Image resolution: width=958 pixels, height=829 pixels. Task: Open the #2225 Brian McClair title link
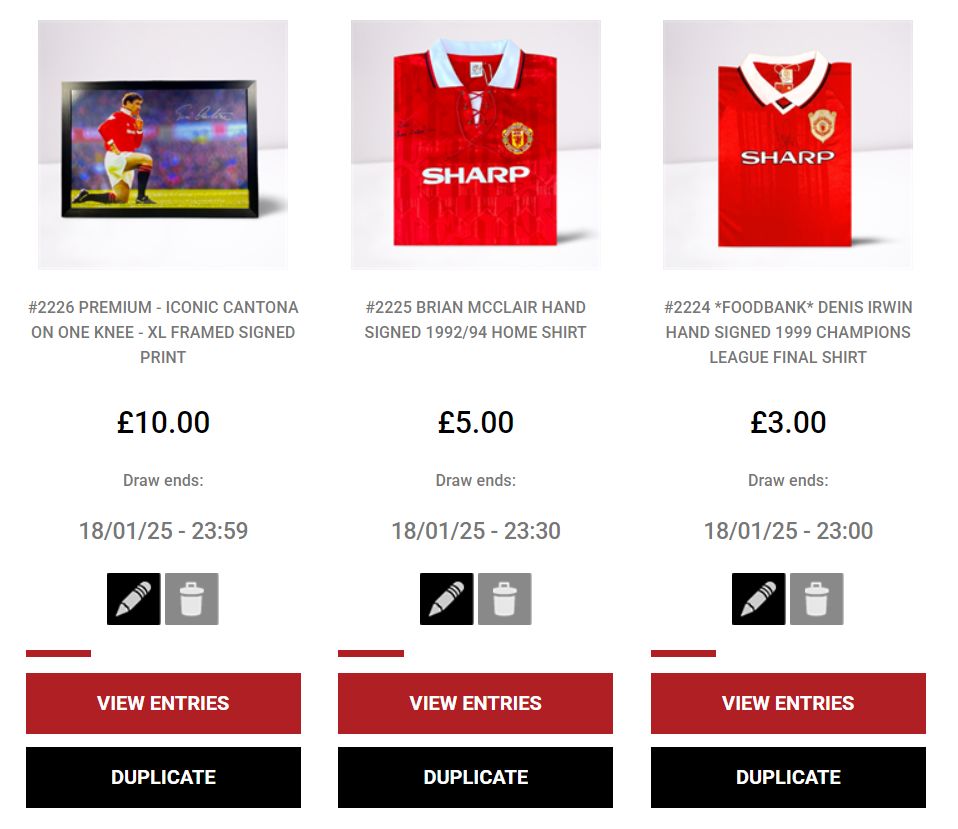475,320
